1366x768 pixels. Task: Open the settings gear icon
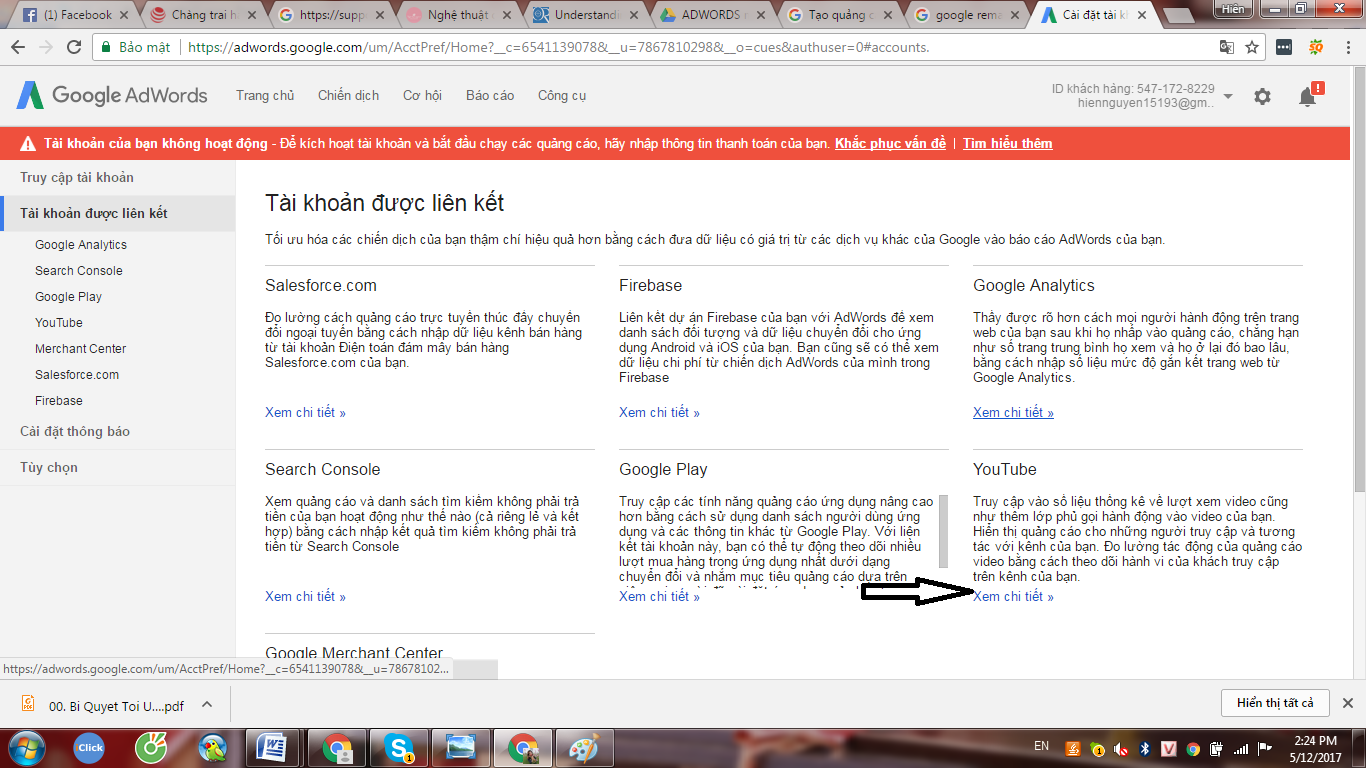tap(1262, 96)
